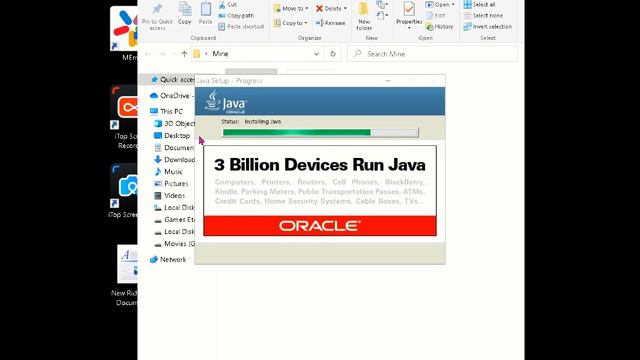Click Paste shortcut in ribbon
Image resolution: width=640 pixels, height=360 pixels.
(241, 27)
